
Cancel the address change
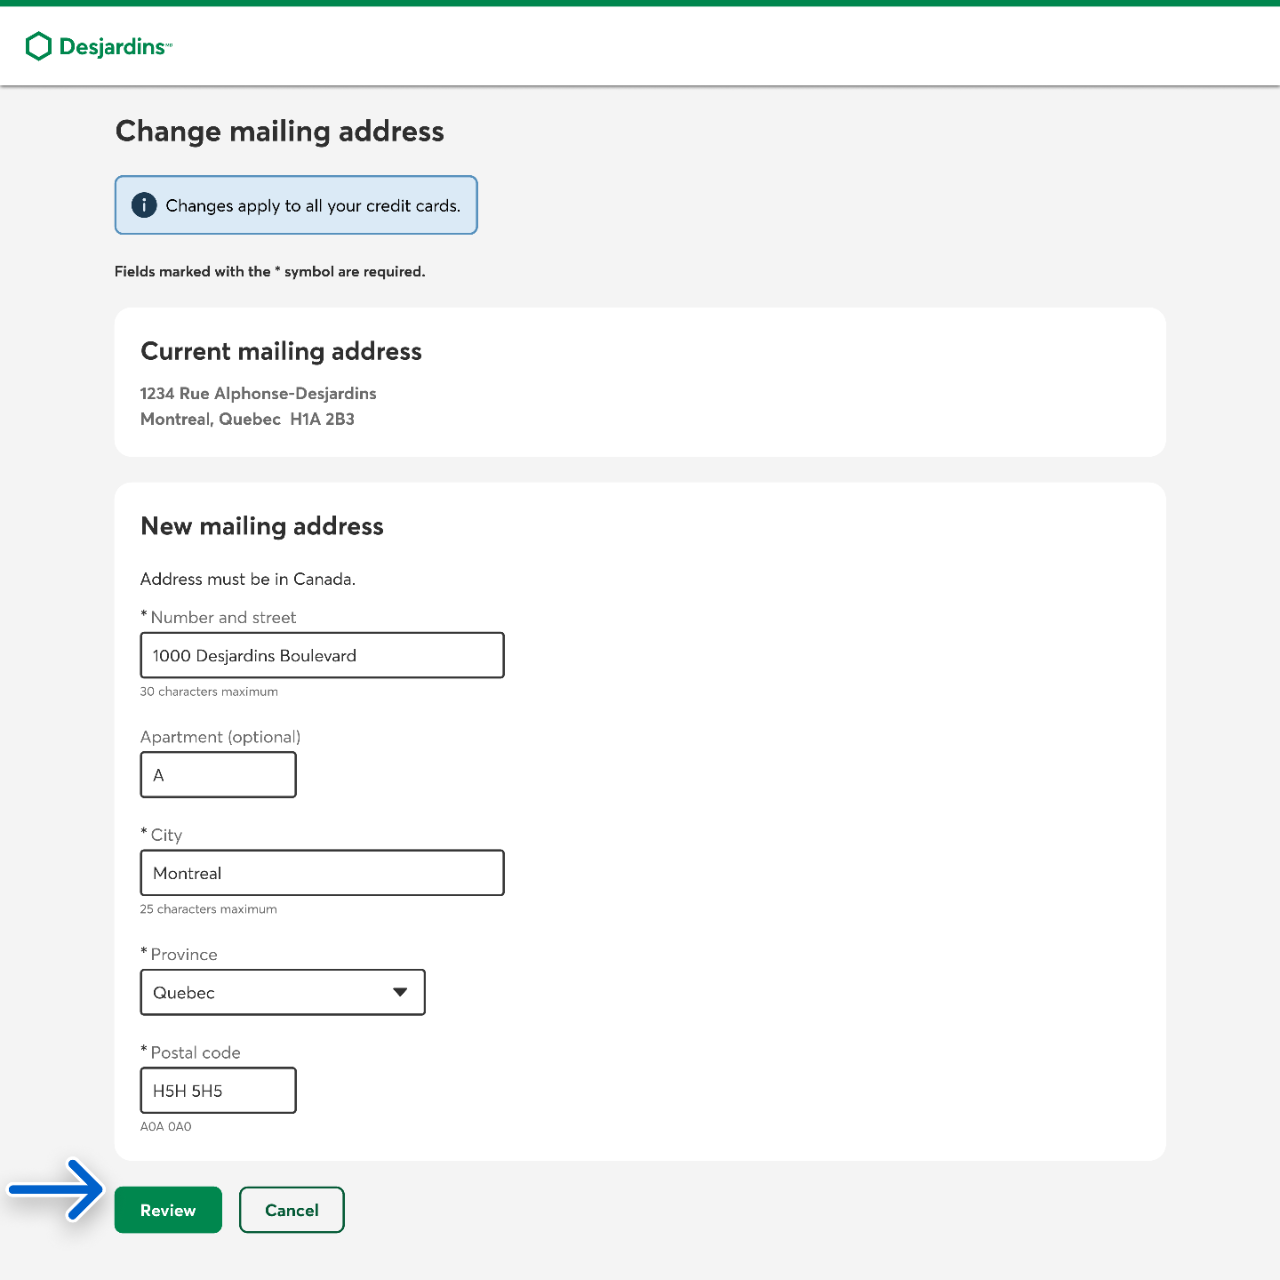click(291, 1210)
